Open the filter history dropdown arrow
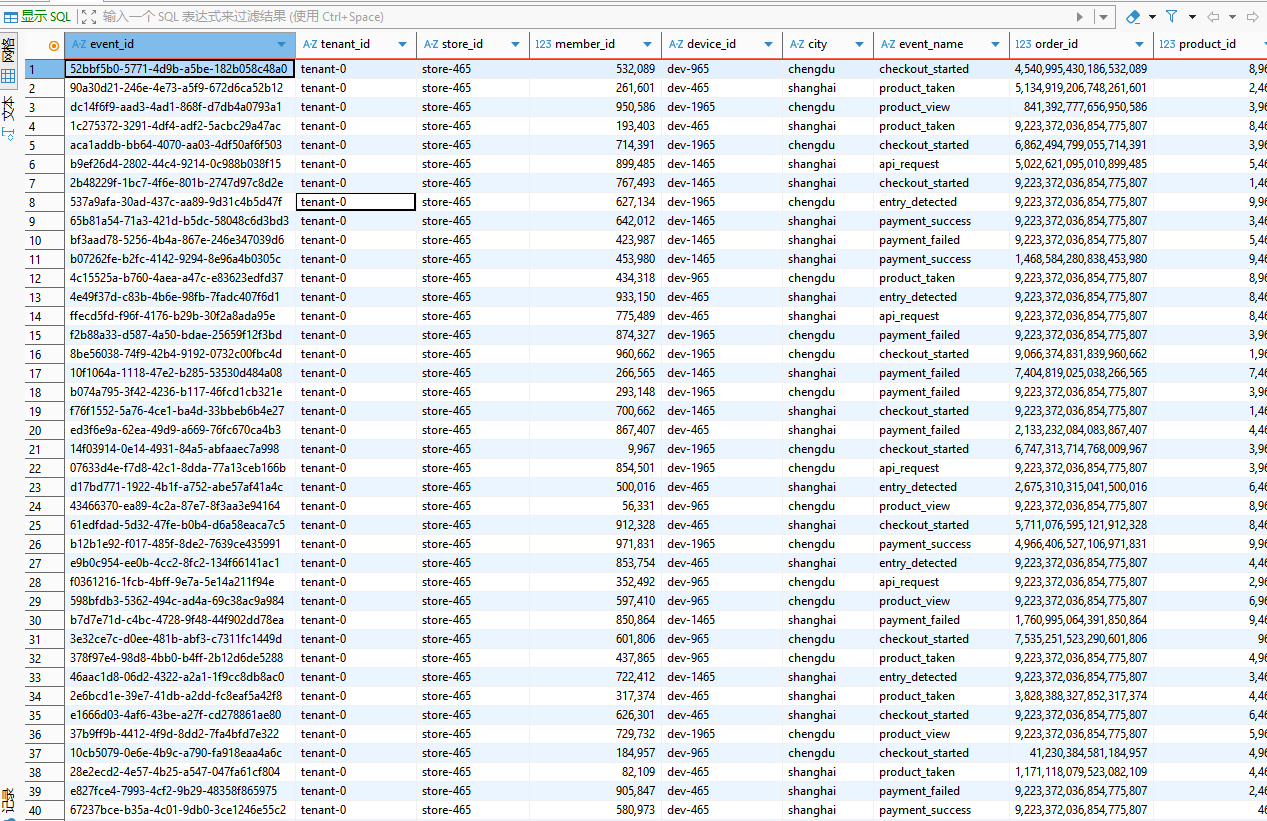This screenshot has height=821, width=1267. (1104, 17)
